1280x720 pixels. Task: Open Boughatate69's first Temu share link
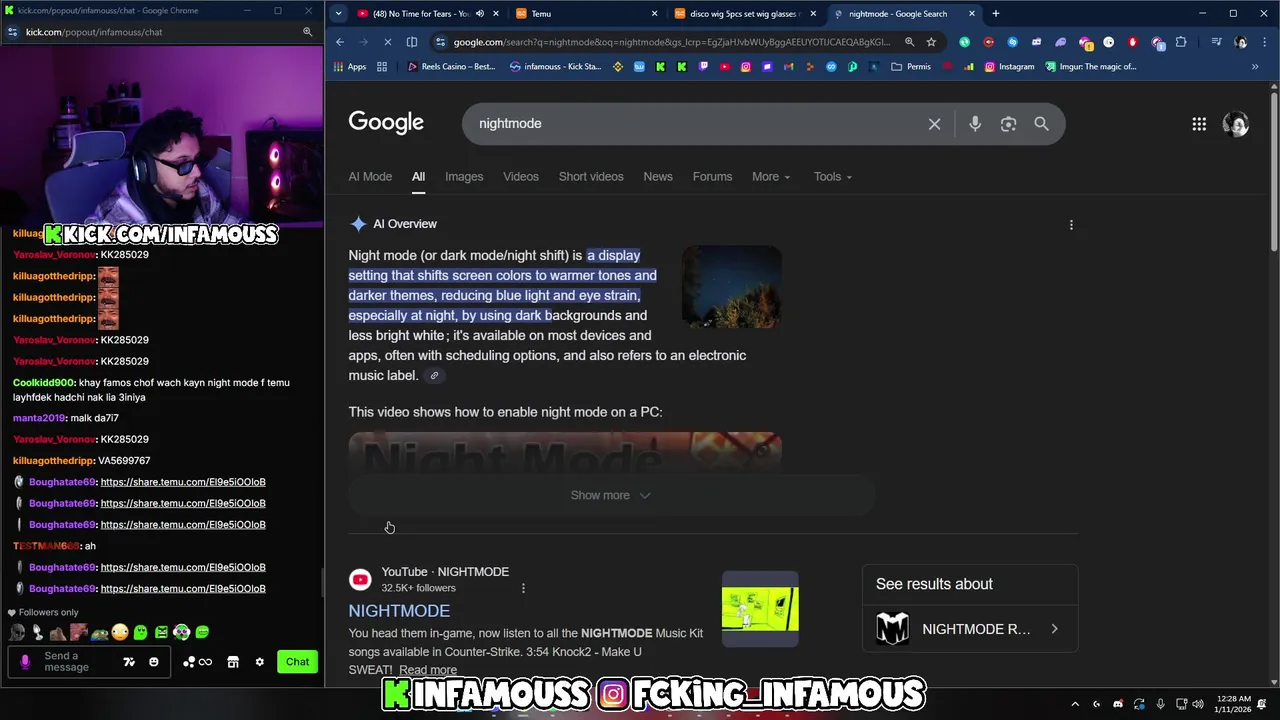(183, 482)
